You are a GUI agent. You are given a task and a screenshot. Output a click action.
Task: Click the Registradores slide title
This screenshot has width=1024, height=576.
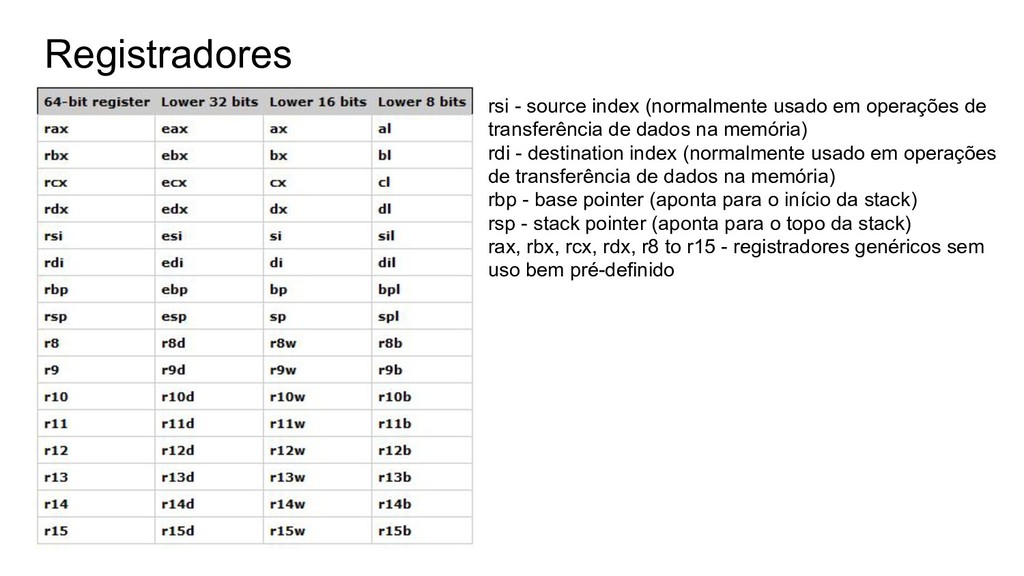click(x=168, y=54)
